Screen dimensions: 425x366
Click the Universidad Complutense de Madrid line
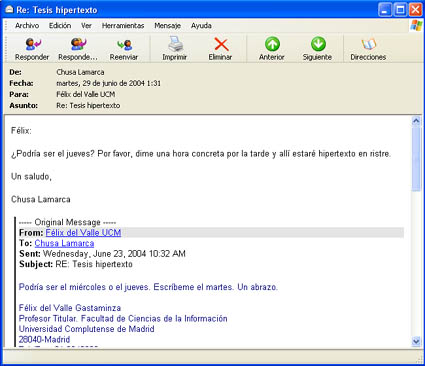pos(87,329)
